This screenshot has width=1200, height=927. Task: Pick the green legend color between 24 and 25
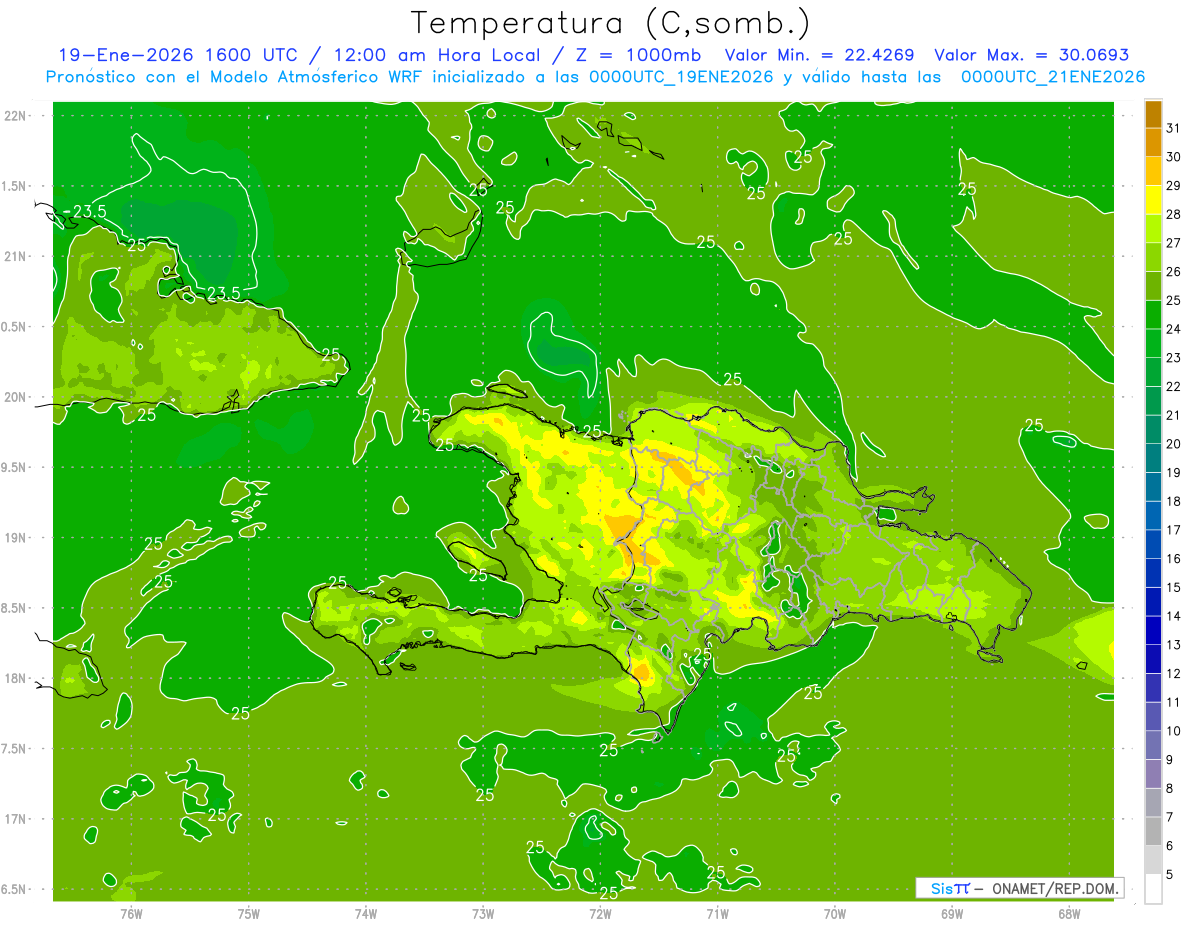1153,314
